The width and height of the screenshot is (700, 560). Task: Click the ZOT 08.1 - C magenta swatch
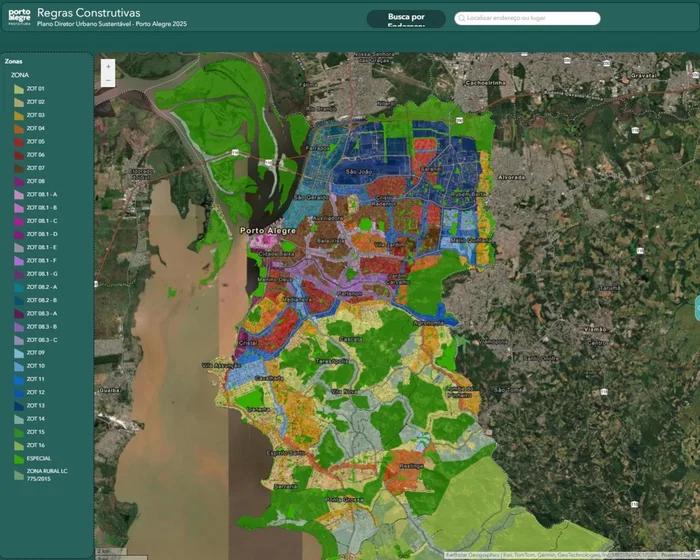pyautogui.click(x=19, y=221)
